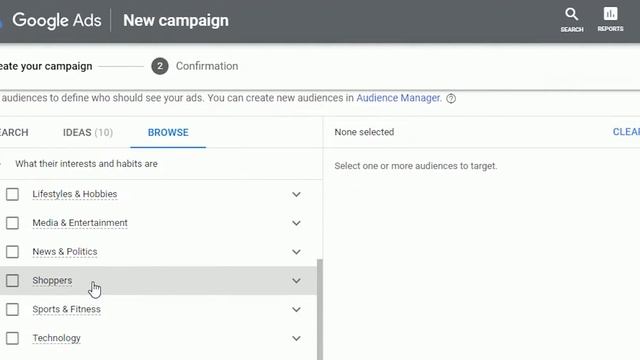The image size is (640, 360).
Task: Open the Audience Manager link
Action: [x=399, y=98]
